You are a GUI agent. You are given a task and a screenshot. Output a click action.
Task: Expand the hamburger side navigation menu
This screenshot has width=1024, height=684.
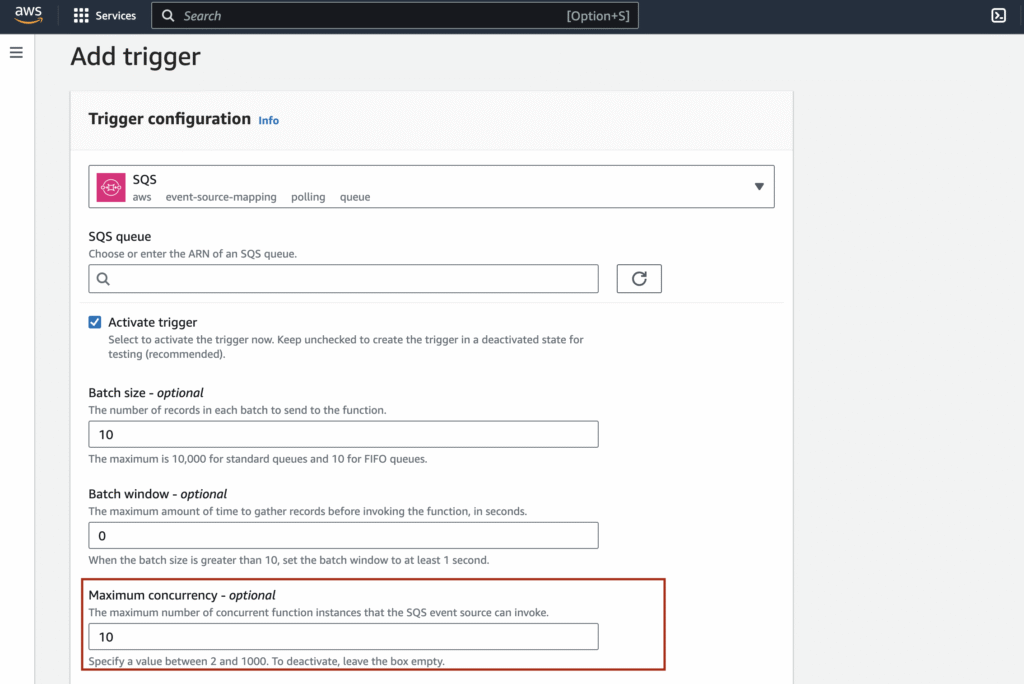[16, 52]
